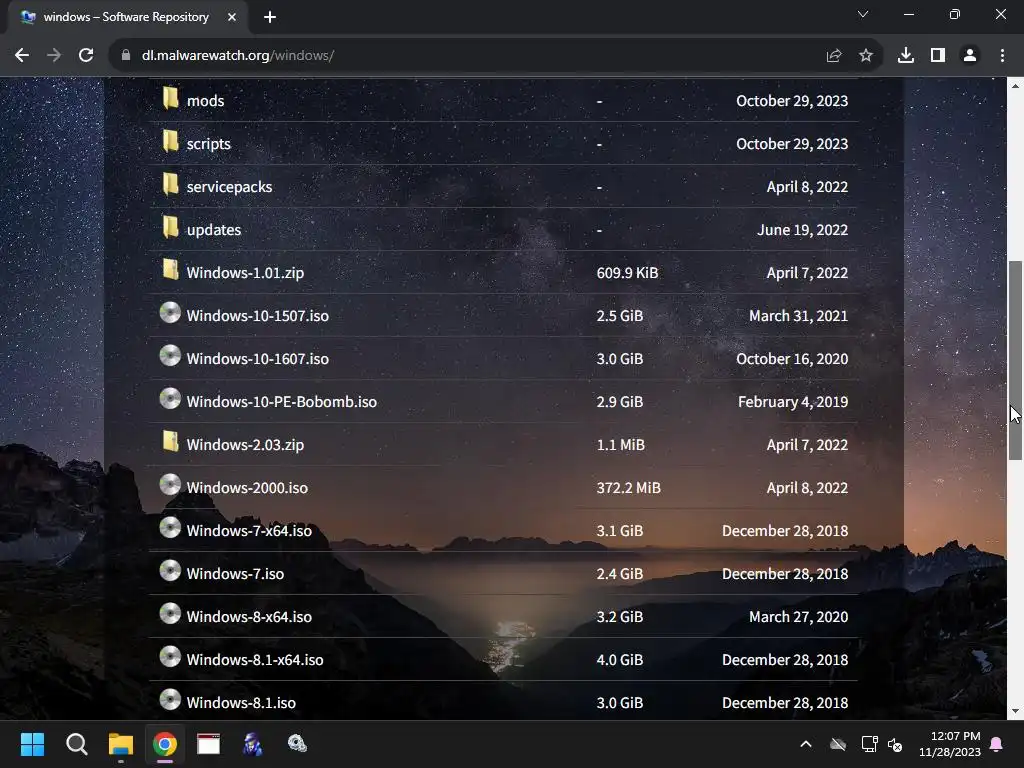
Task: Click the folder icon beside mods
Action: coord(170,98)
